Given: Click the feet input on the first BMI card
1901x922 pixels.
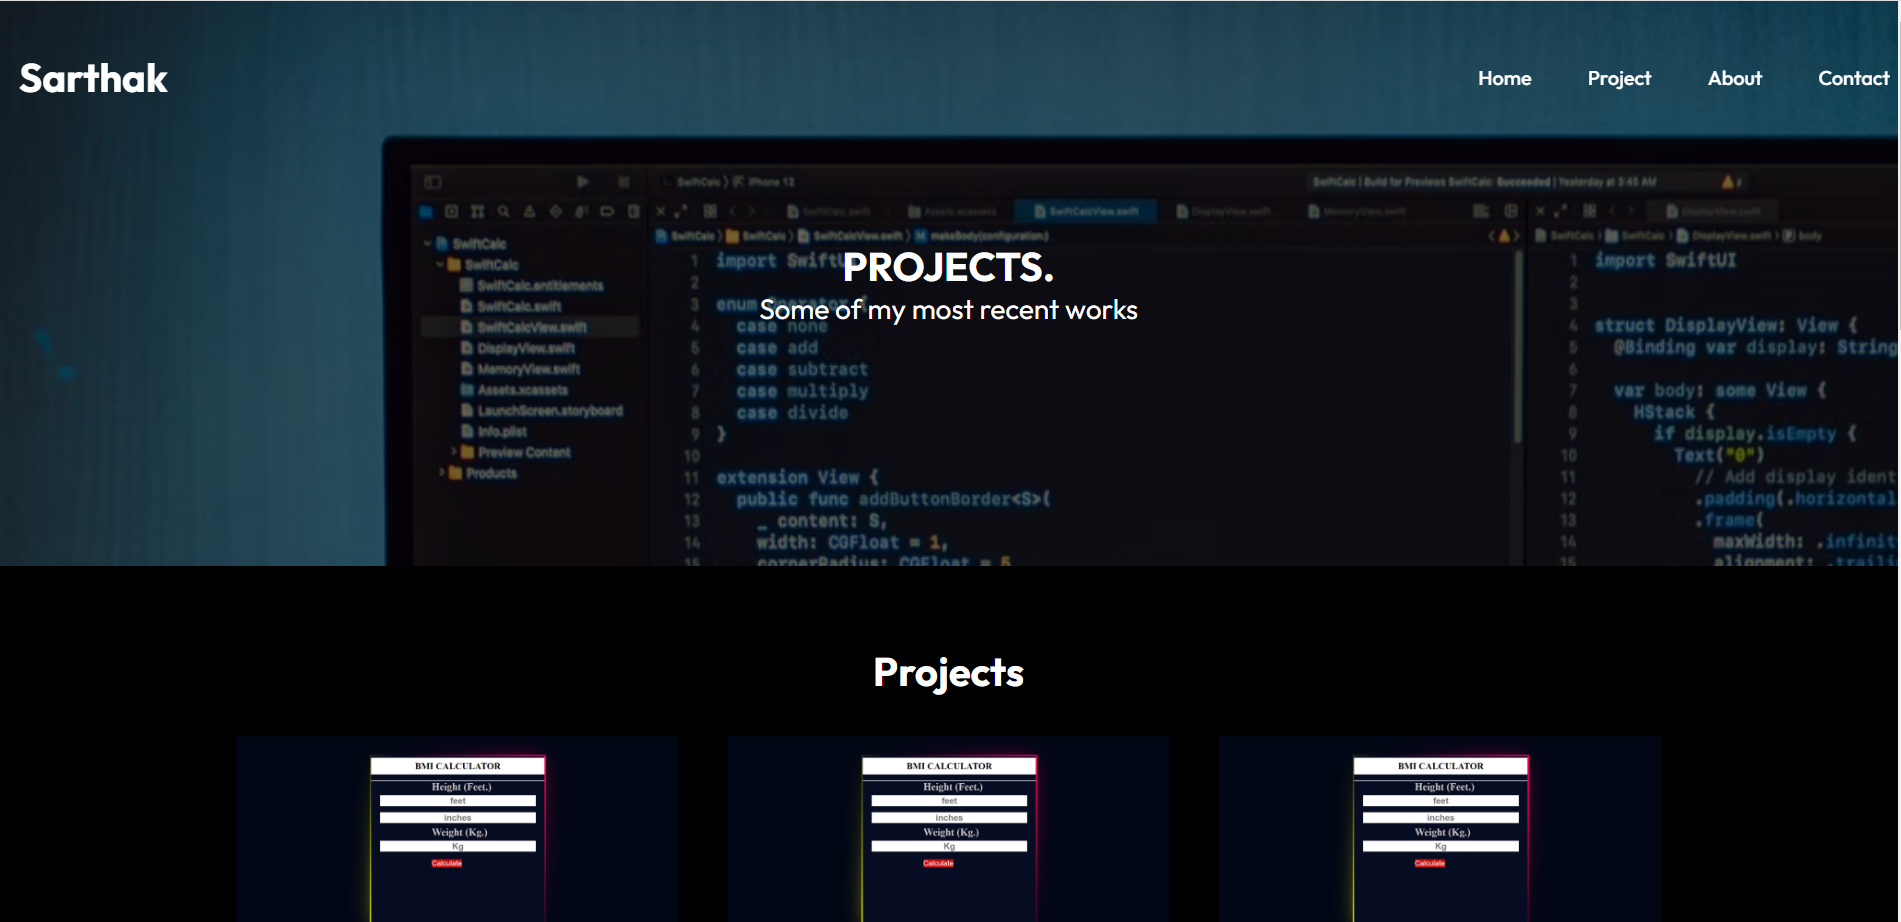Looking at the screenshot, I should 457,800.
